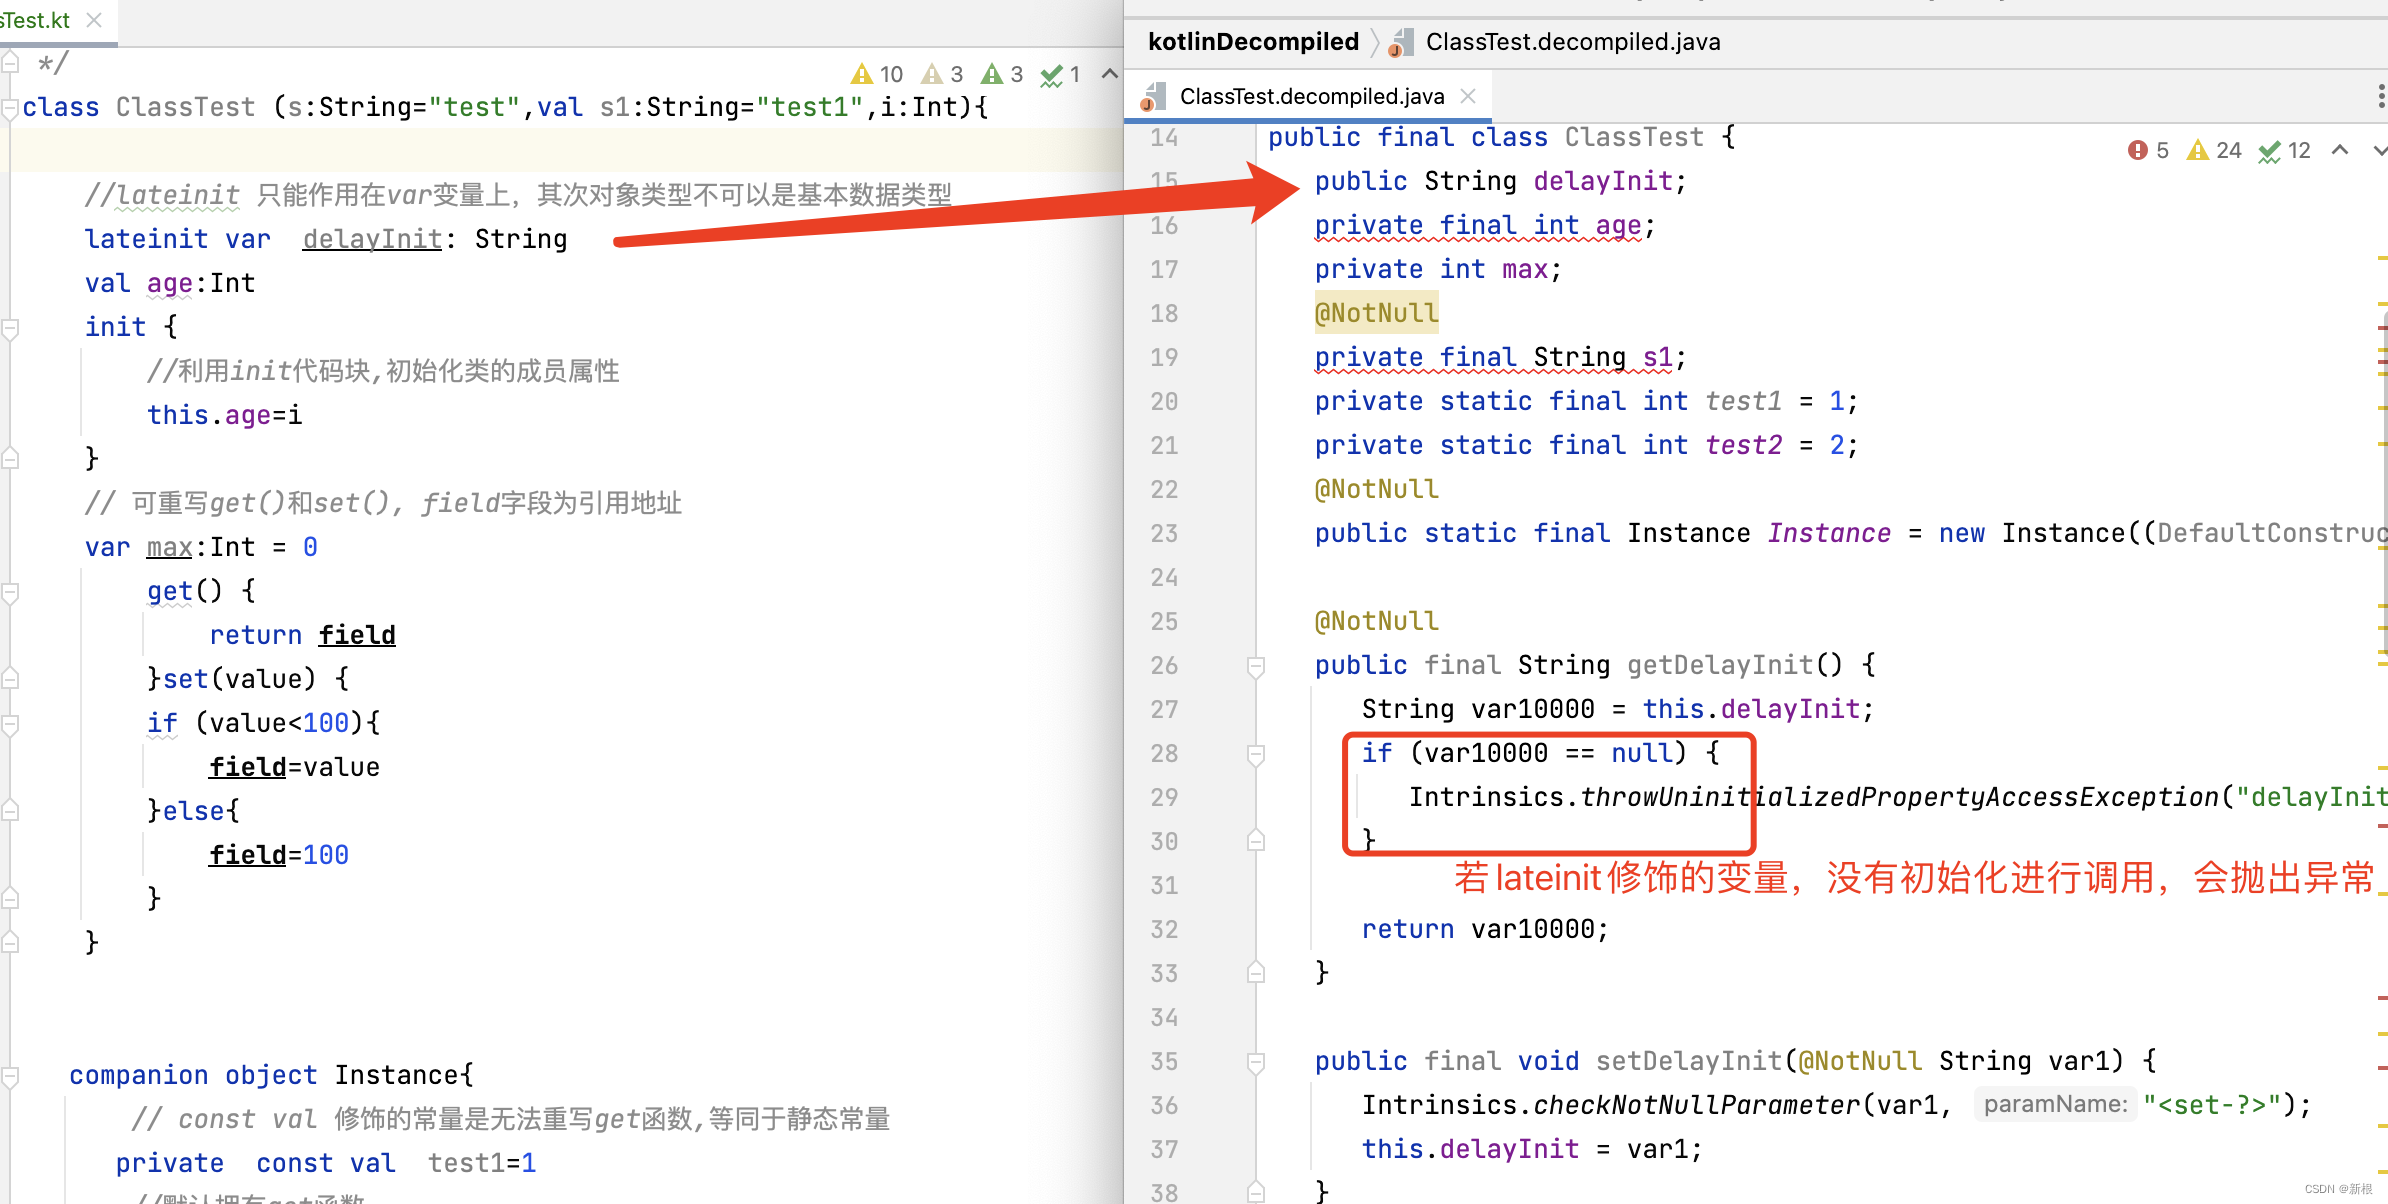
Task: Click 'private int max;' declaration
Action: (1438, 269)
